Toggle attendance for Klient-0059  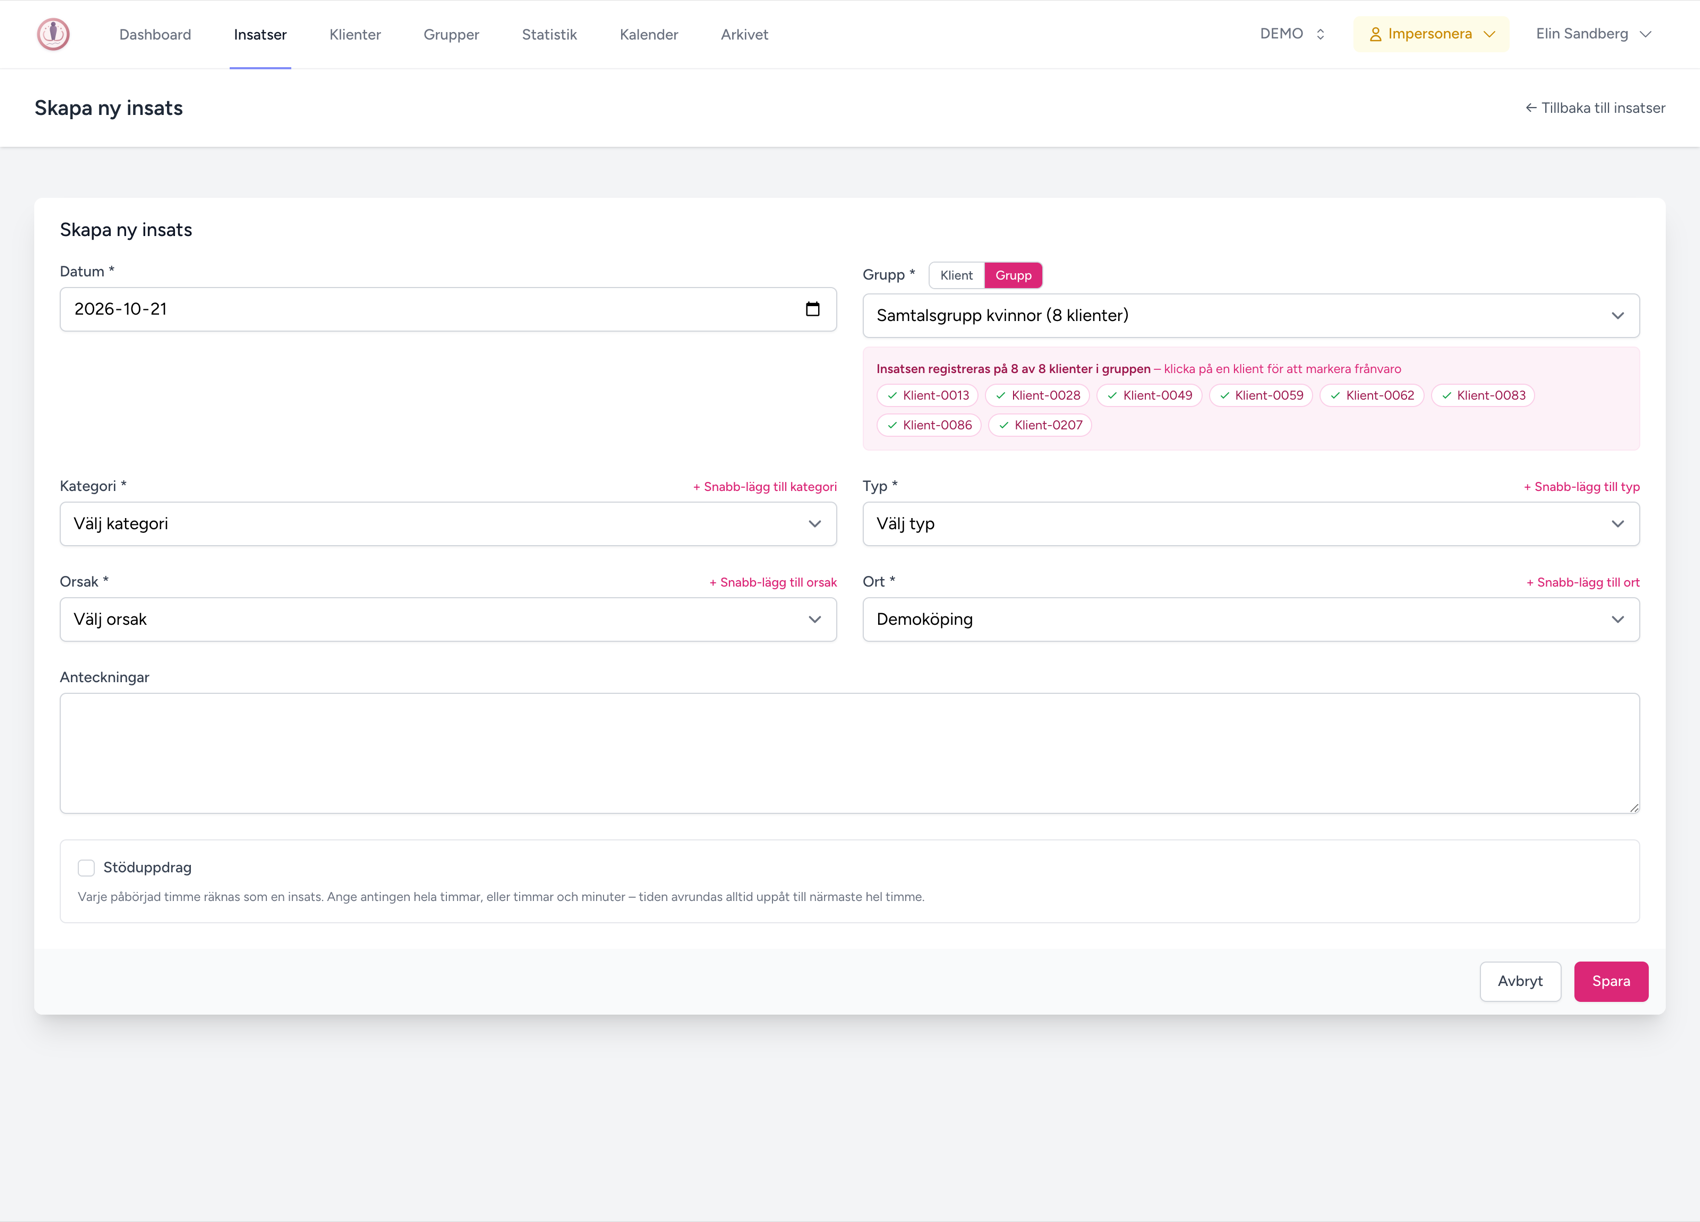[x=1261, y=395]
